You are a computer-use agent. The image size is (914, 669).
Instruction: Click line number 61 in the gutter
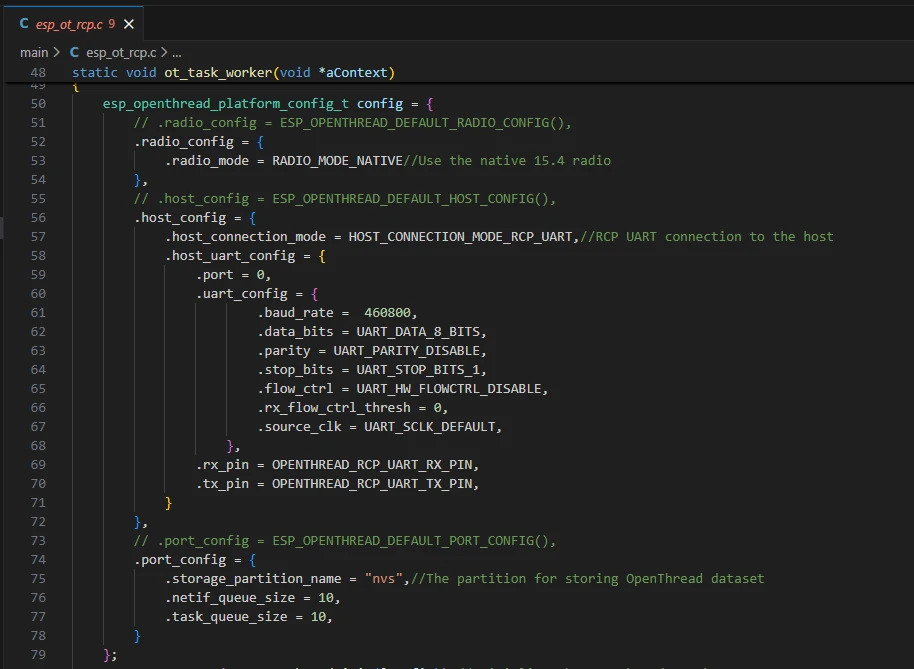38,313
